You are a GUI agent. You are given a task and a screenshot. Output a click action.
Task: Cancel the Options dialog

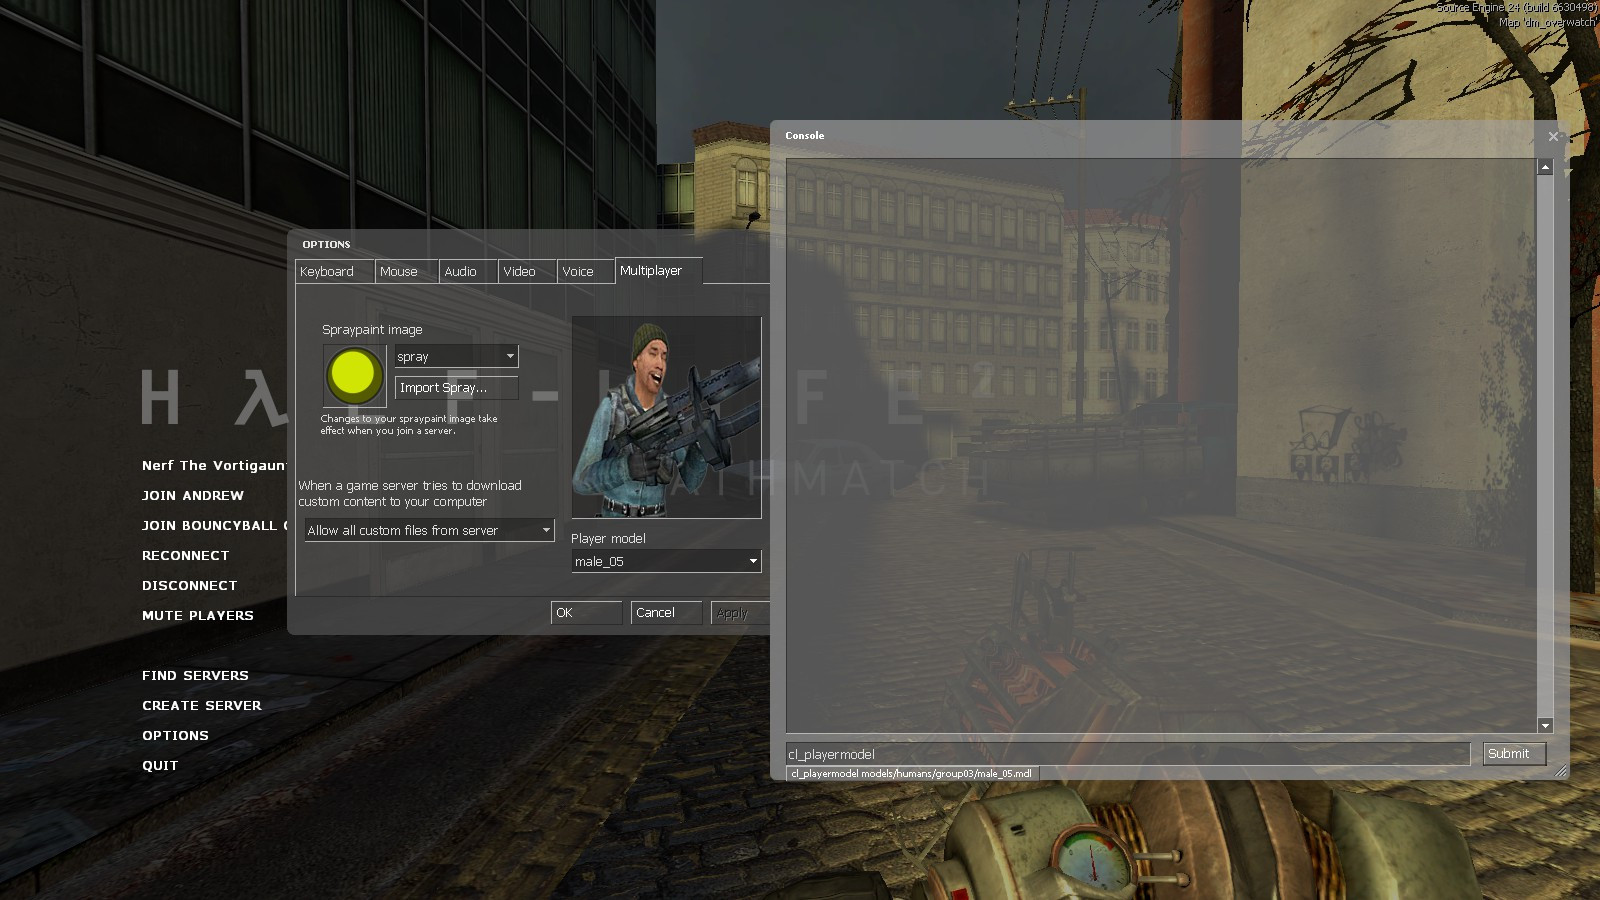[665, 612]
